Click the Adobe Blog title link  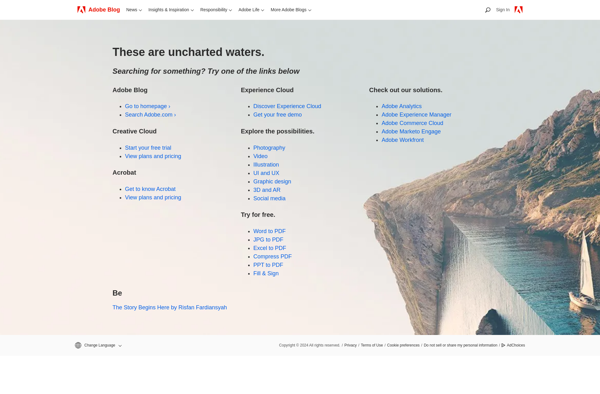pos(104,10)
